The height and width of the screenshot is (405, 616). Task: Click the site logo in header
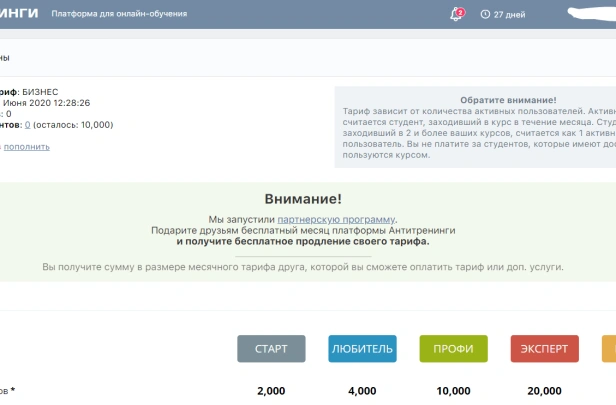pyautogui.click(x=18, y=14)
